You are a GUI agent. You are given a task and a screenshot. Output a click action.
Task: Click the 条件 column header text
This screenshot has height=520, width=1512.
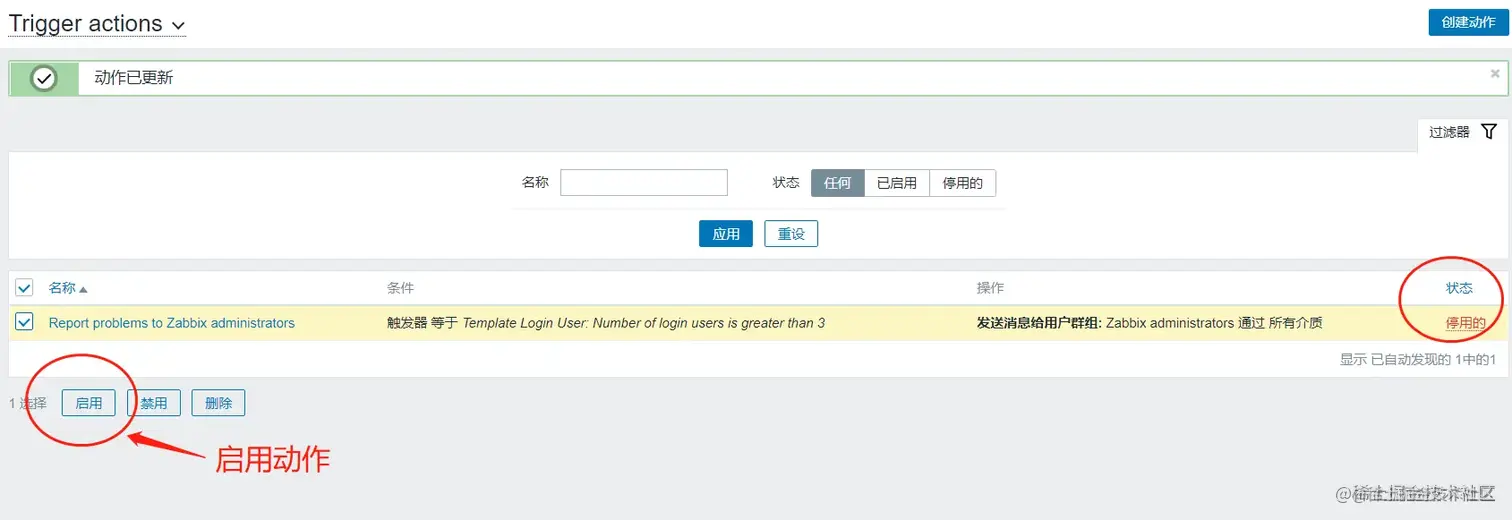[x=400, y=288]
